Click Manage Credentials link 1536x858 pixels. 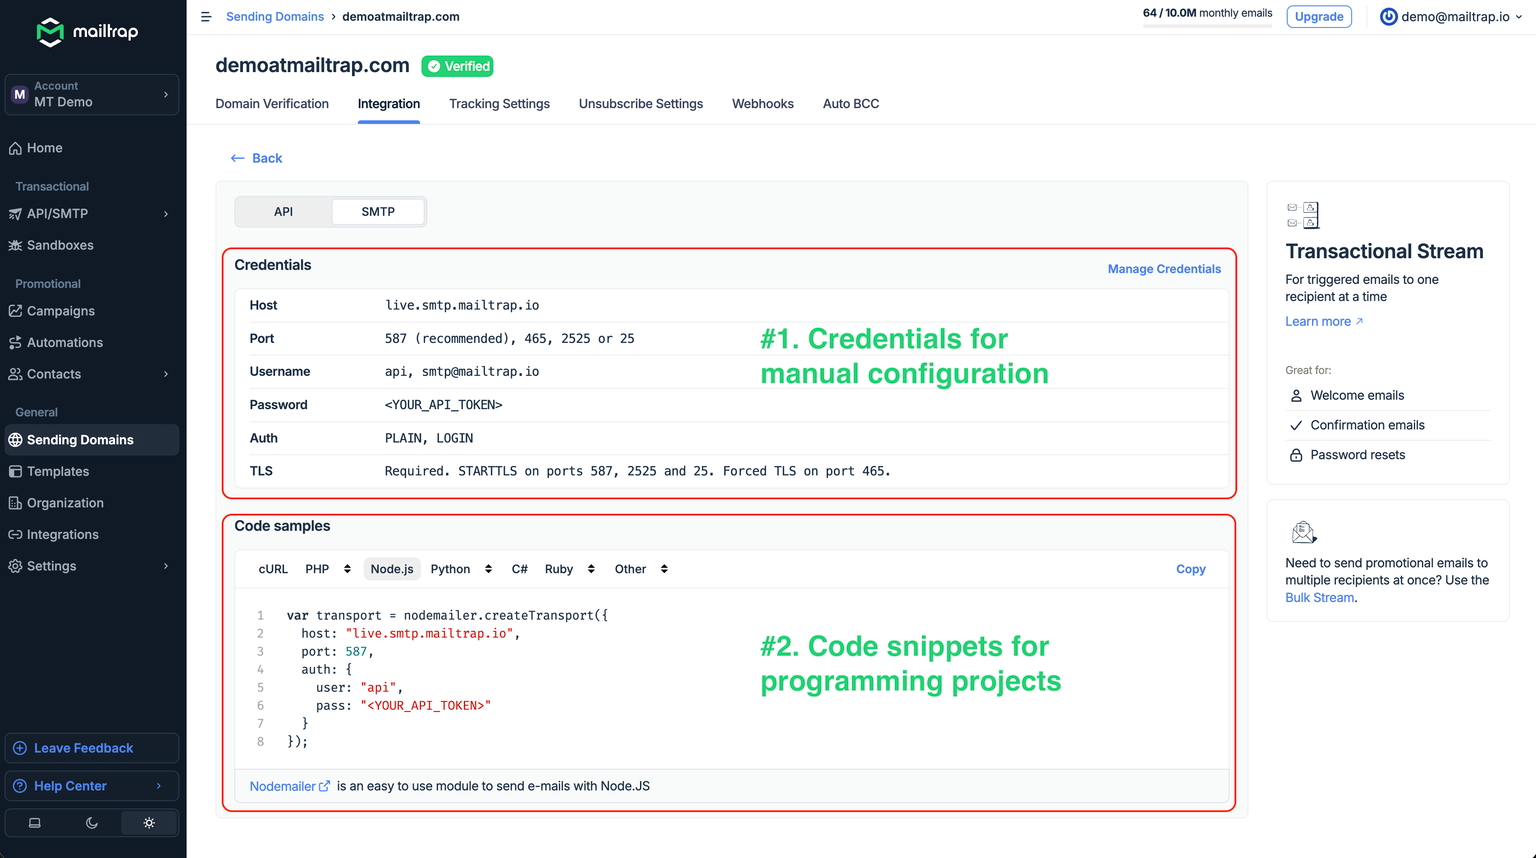[x=1164, y=269]
